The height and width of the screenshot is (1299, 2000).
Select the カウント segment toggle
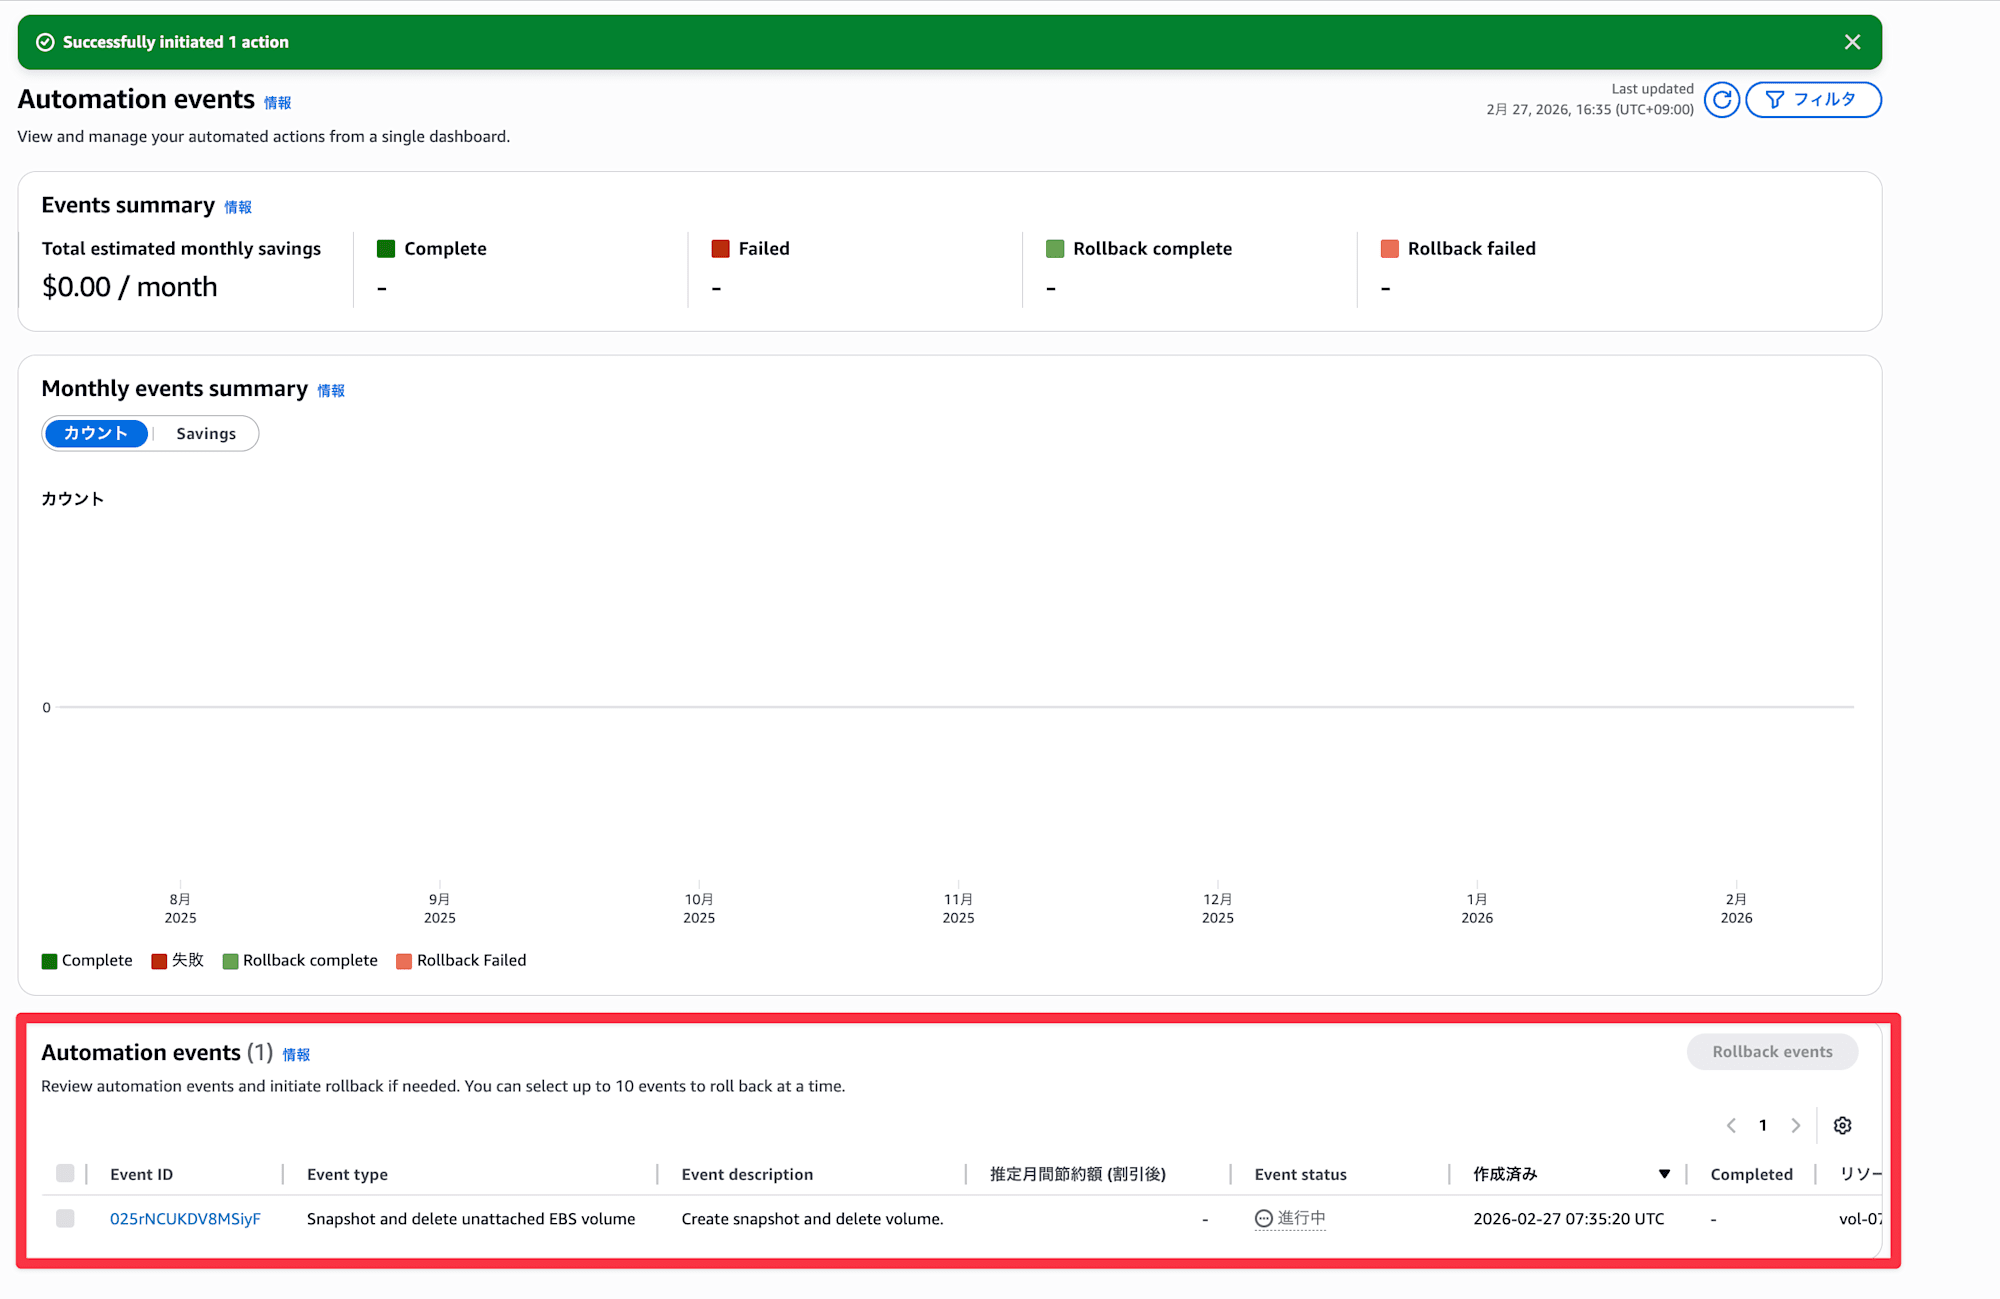(x=96, y=434)
